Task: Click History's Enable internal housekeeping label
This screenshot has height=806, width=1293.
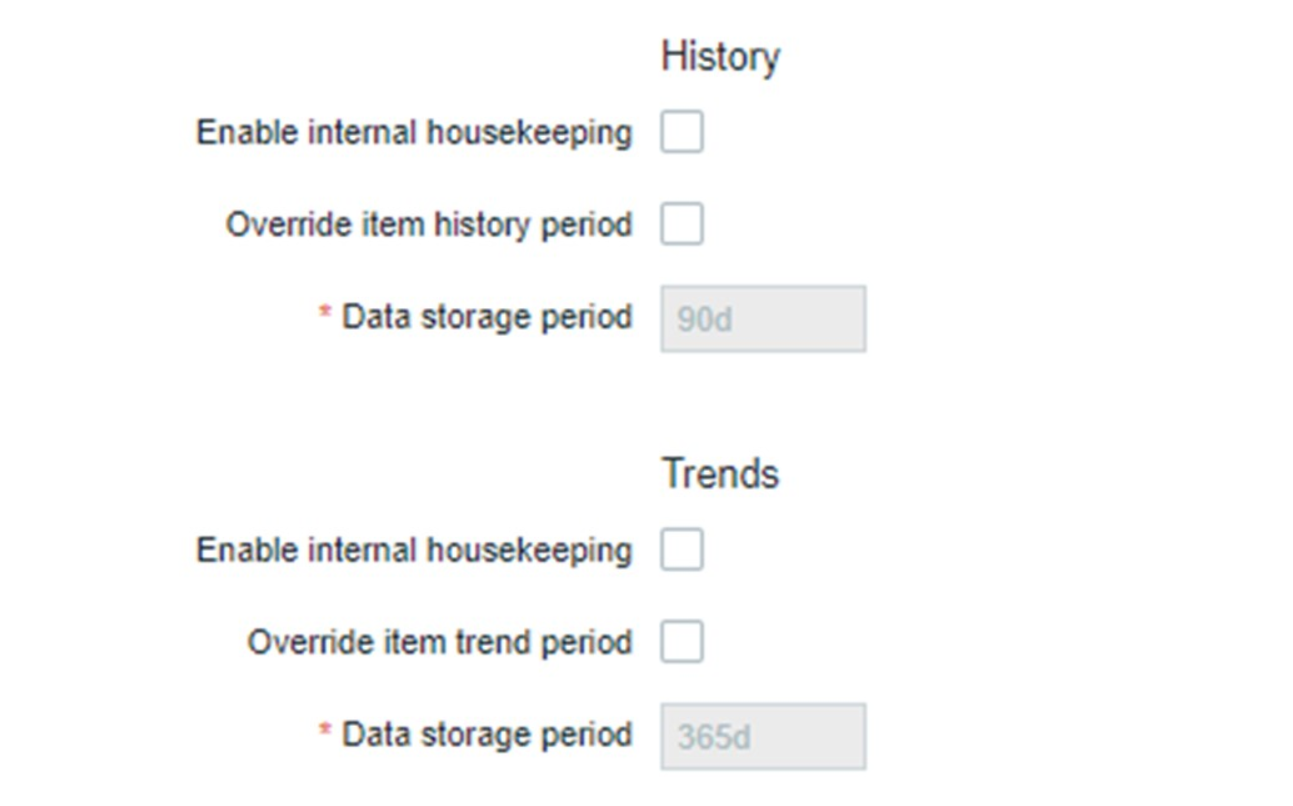Action: click(414, 132)
